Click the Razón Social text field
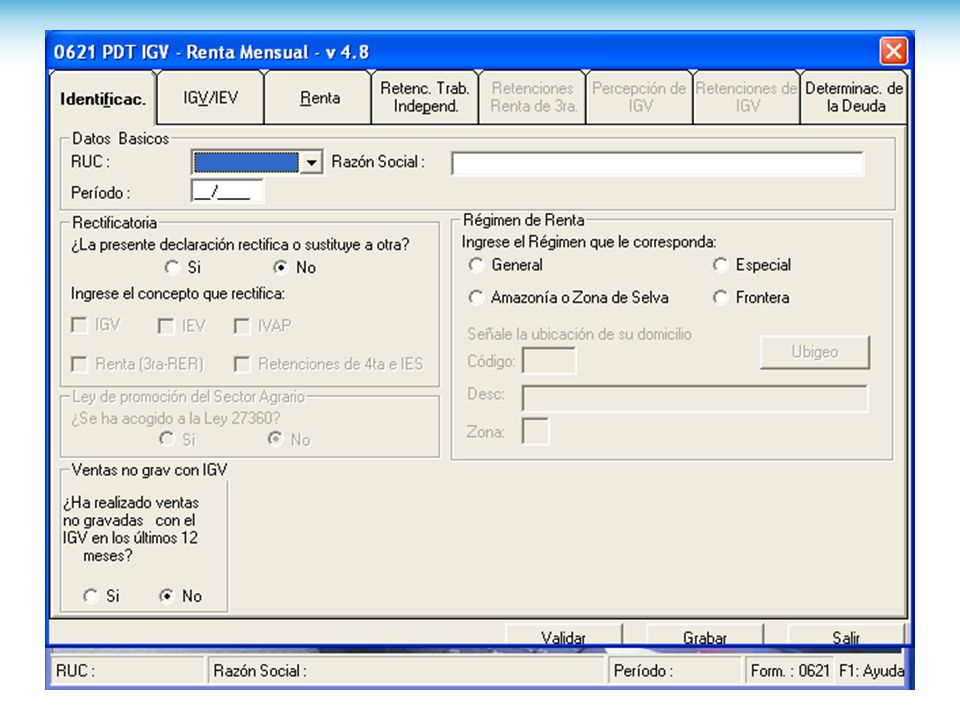This screenshot has height=720, width=960. pyautogui.click(x=658, y=163)
